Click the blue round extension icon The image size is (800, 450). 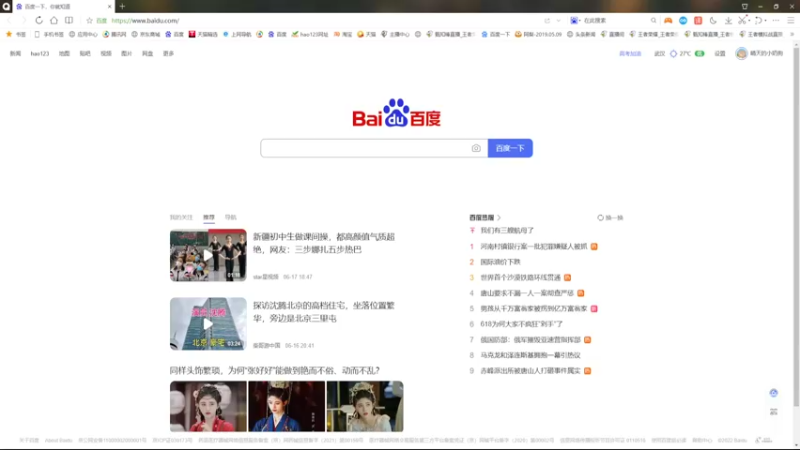tap(683, 20)
